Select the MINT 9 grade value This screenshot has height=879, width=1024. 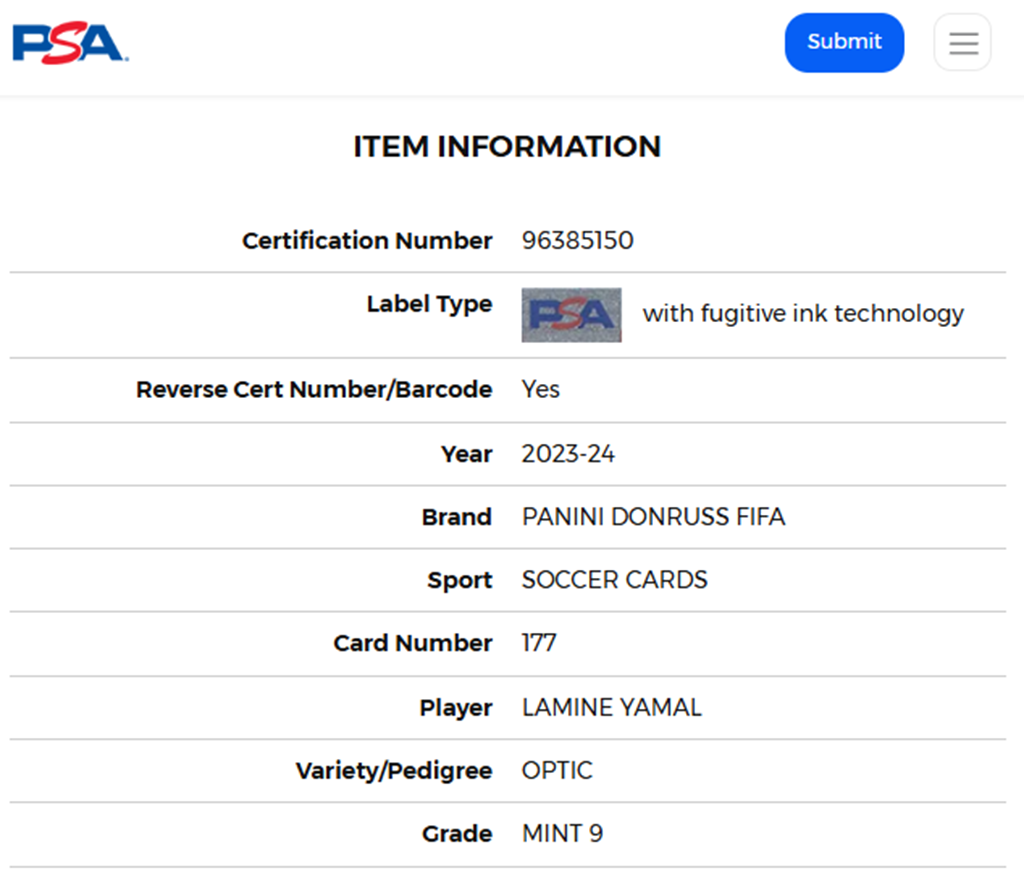coord(562,834)
